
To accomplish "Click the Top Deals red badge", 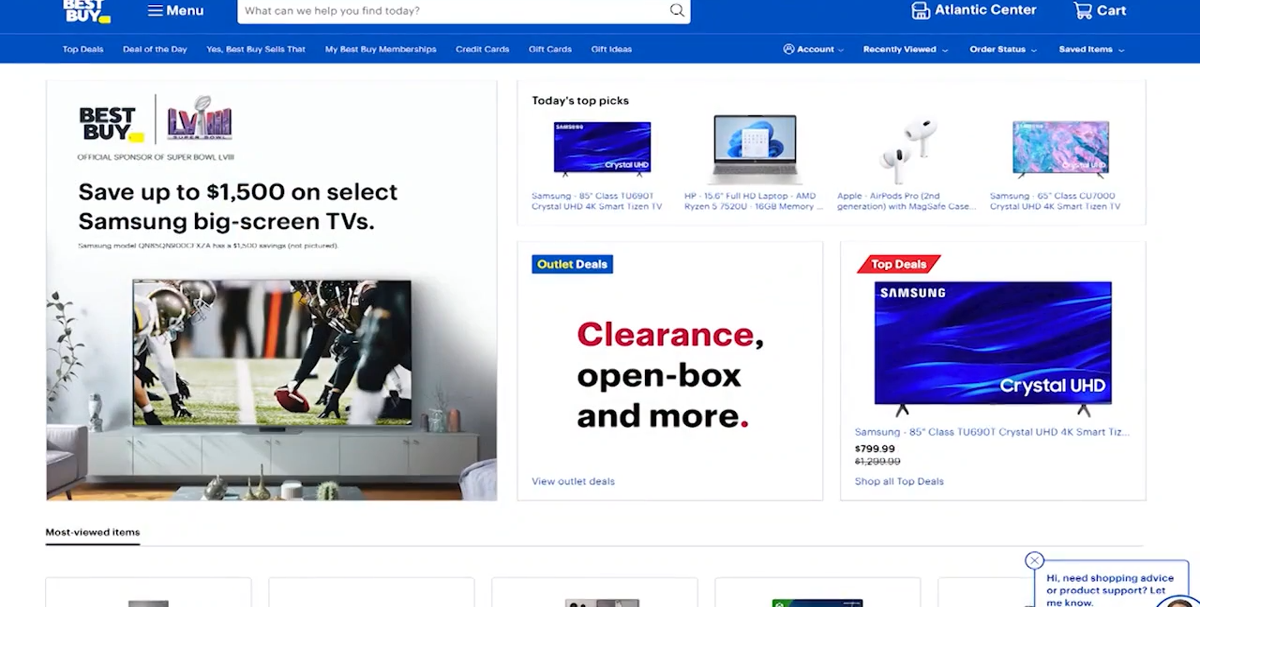I will 898,263.
